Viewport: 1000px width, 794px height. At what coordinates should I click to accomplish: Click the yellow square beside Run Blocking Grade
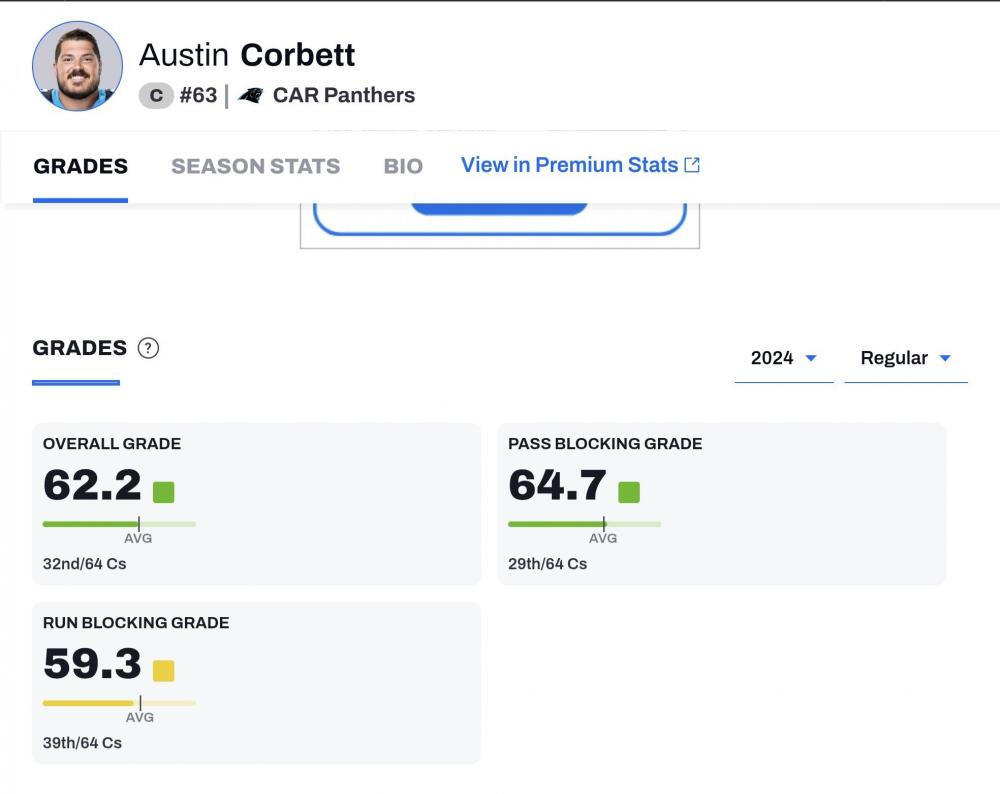[164, 671]
